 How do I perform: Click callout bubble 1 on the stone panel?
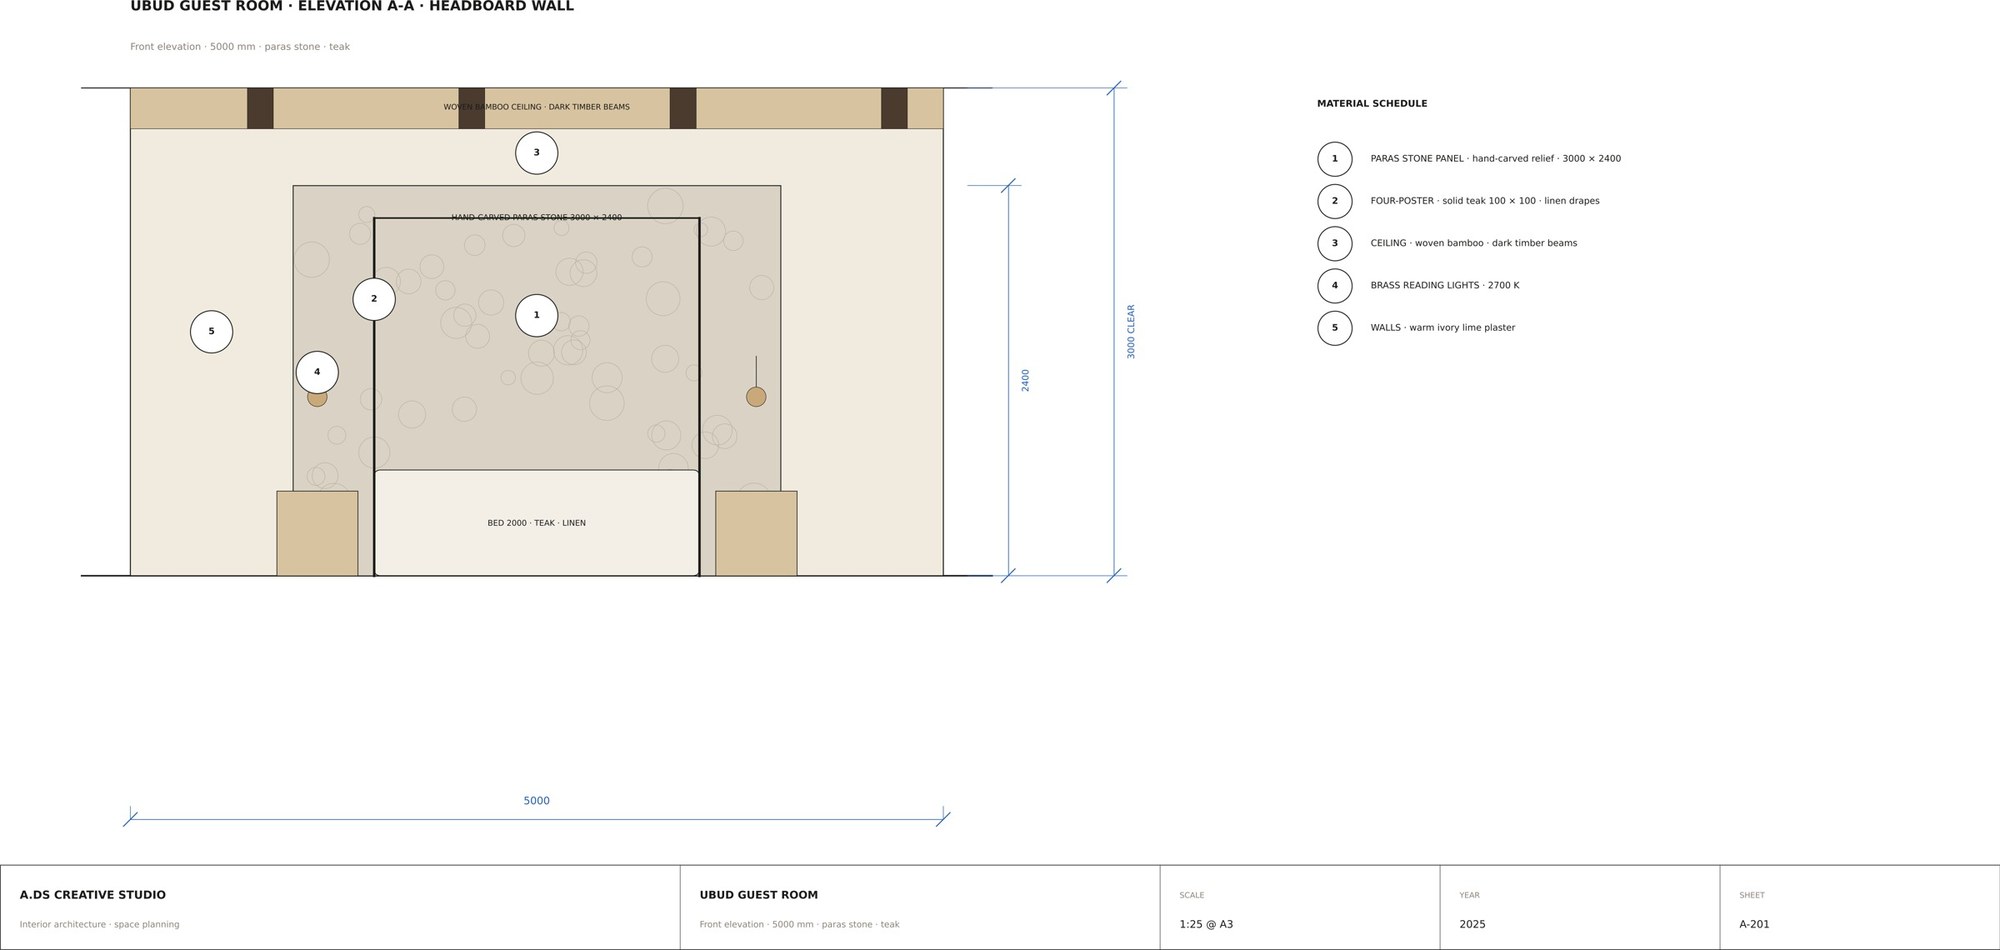click(536, 315)
